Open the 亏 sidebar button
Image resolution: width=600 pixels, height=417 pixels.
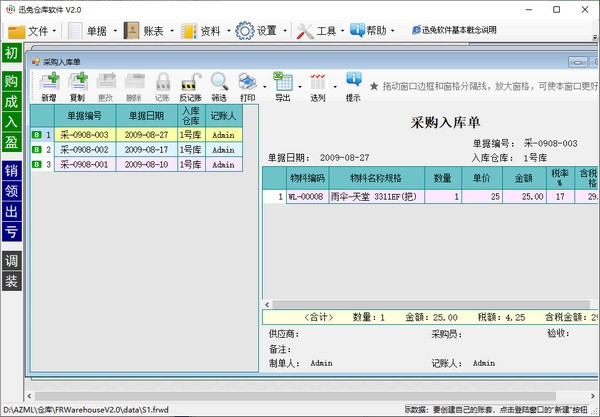point(11,231)
